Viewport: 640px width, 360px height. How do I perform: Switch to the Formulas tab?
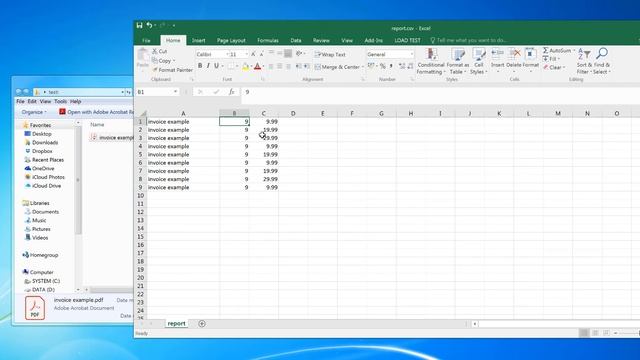click(x=268, y=40)
